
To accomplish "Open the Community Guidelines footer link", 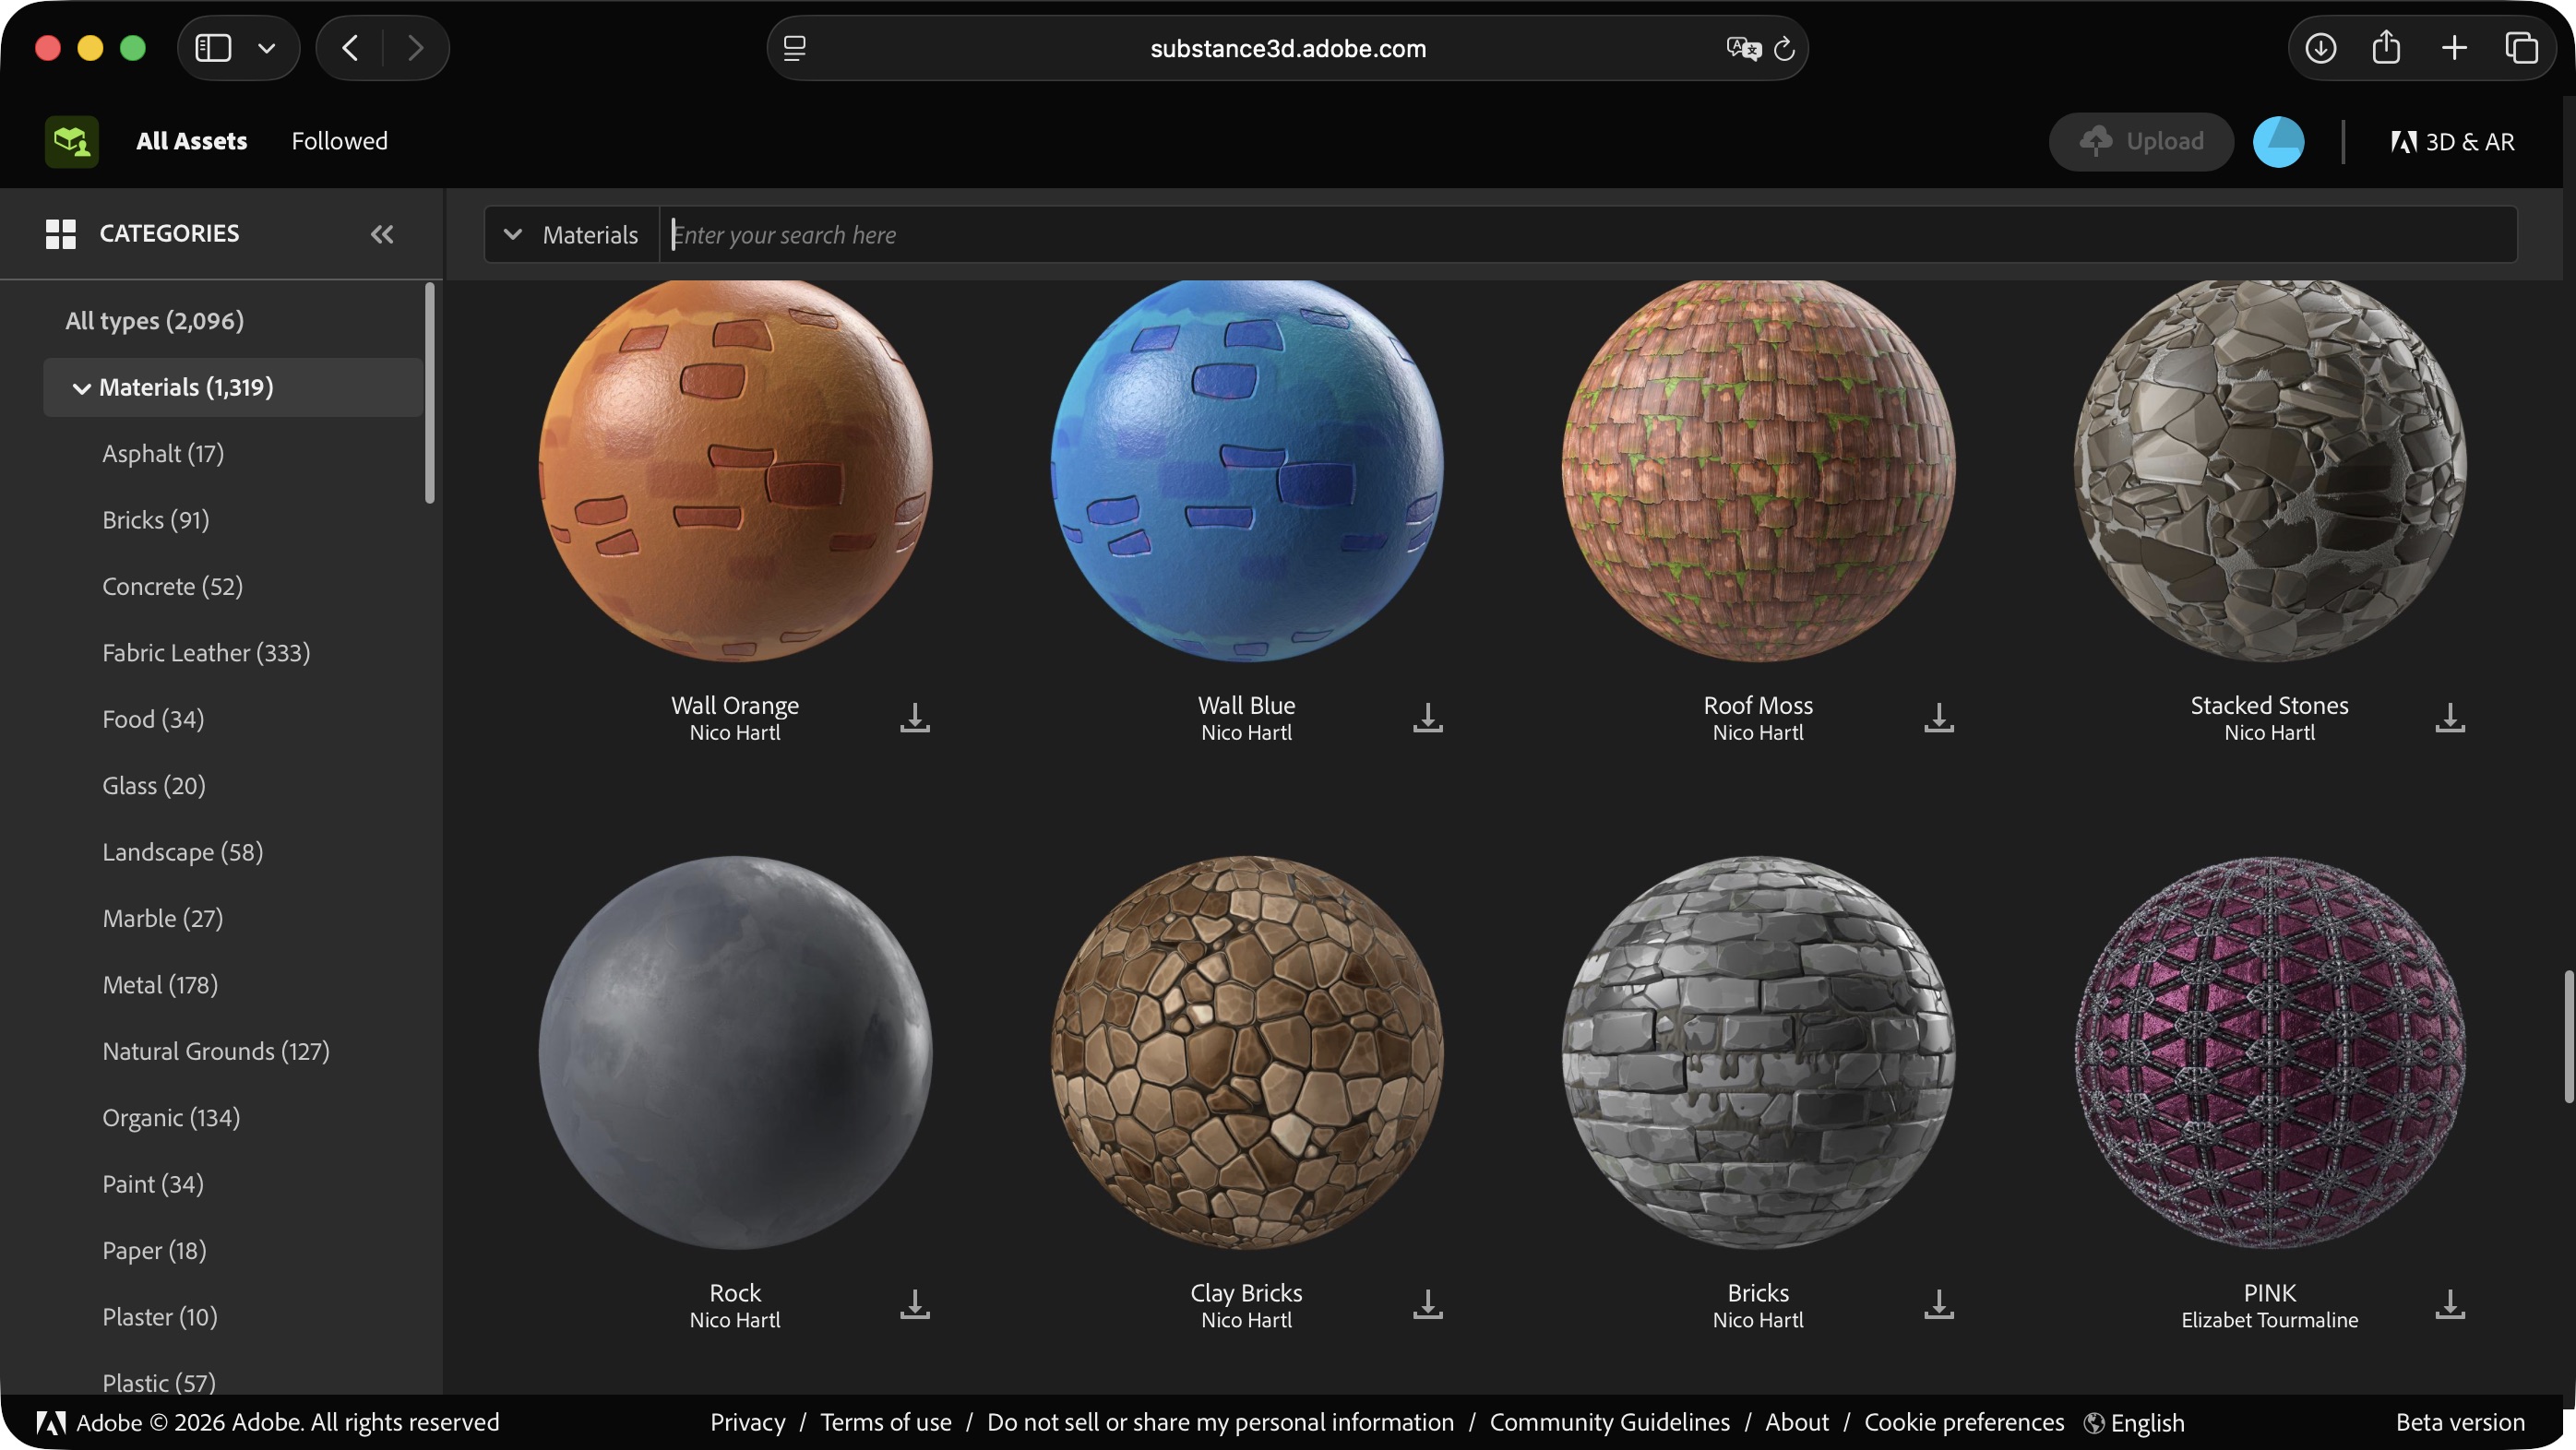I will pyautogui.click(x=1609, y=1422).
